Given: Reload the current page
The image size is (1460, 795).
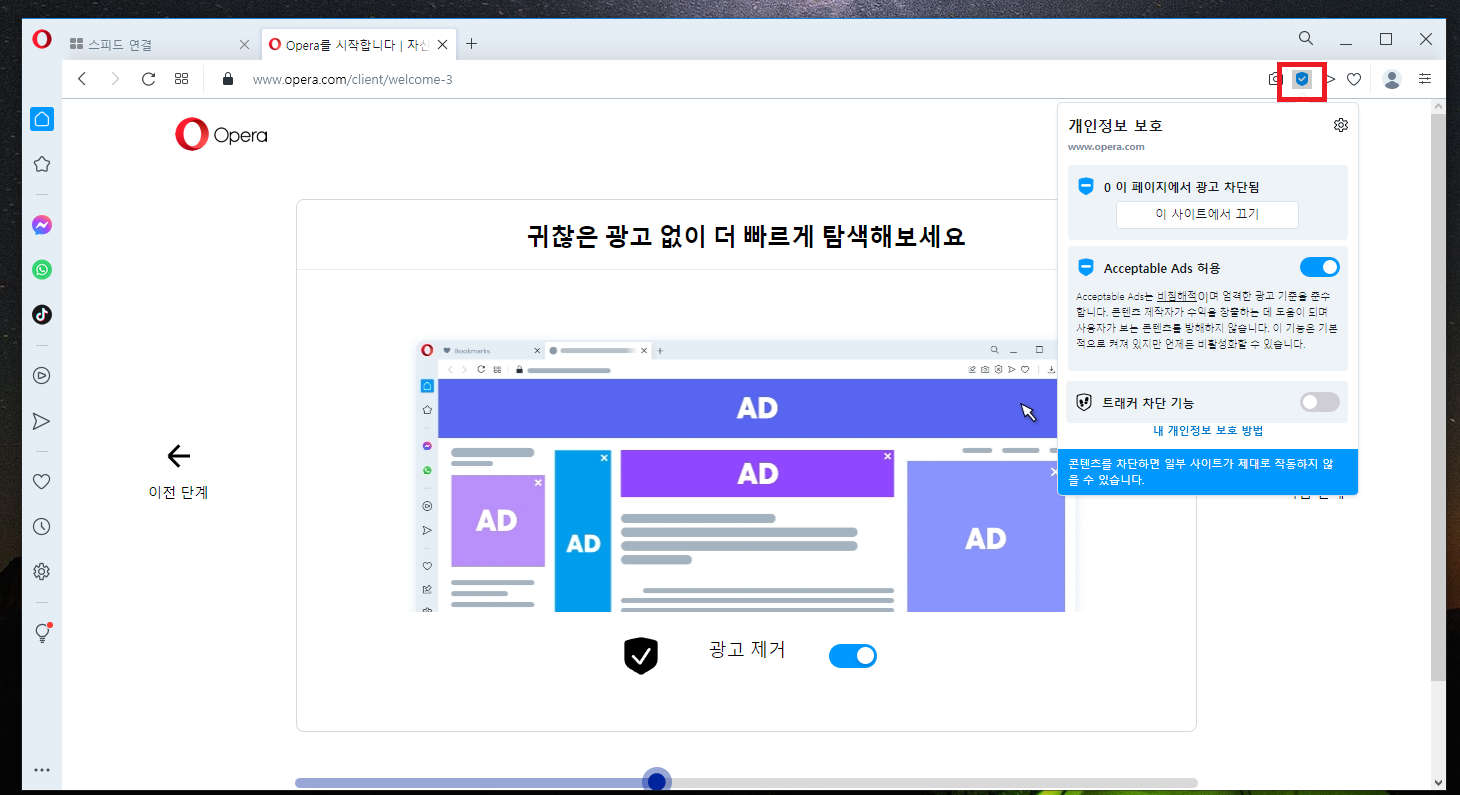Looking at the screenshot, I should [x=148, y=79].
